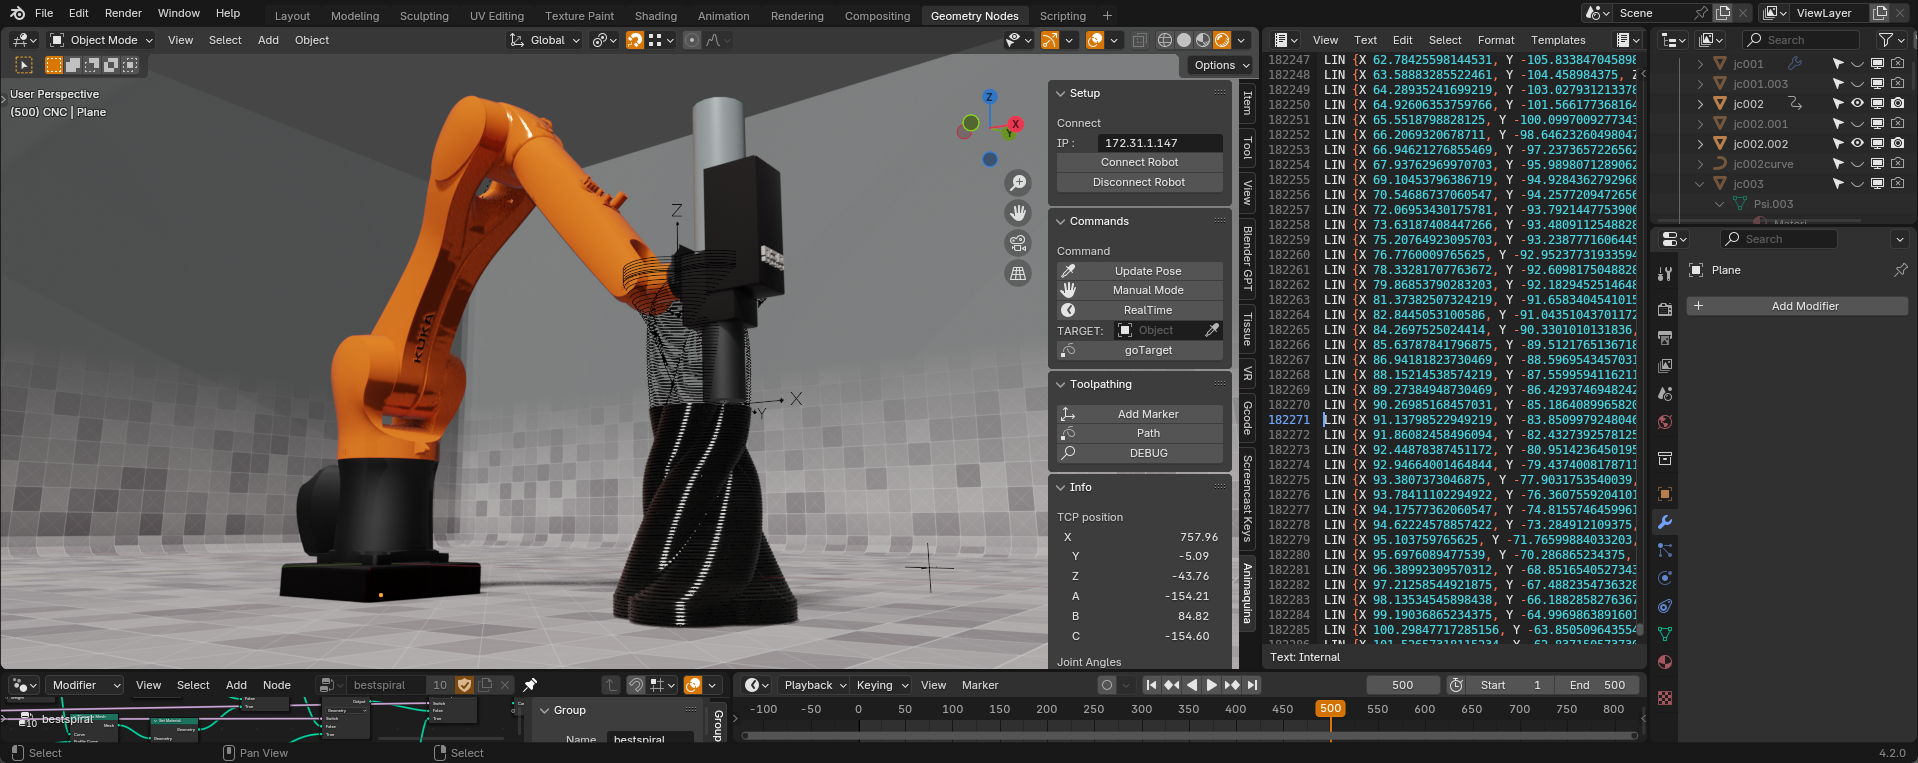Viewport: 1918px width, 763px height.
Task: Click play animation button in timeline
Action: (1212, 685)
